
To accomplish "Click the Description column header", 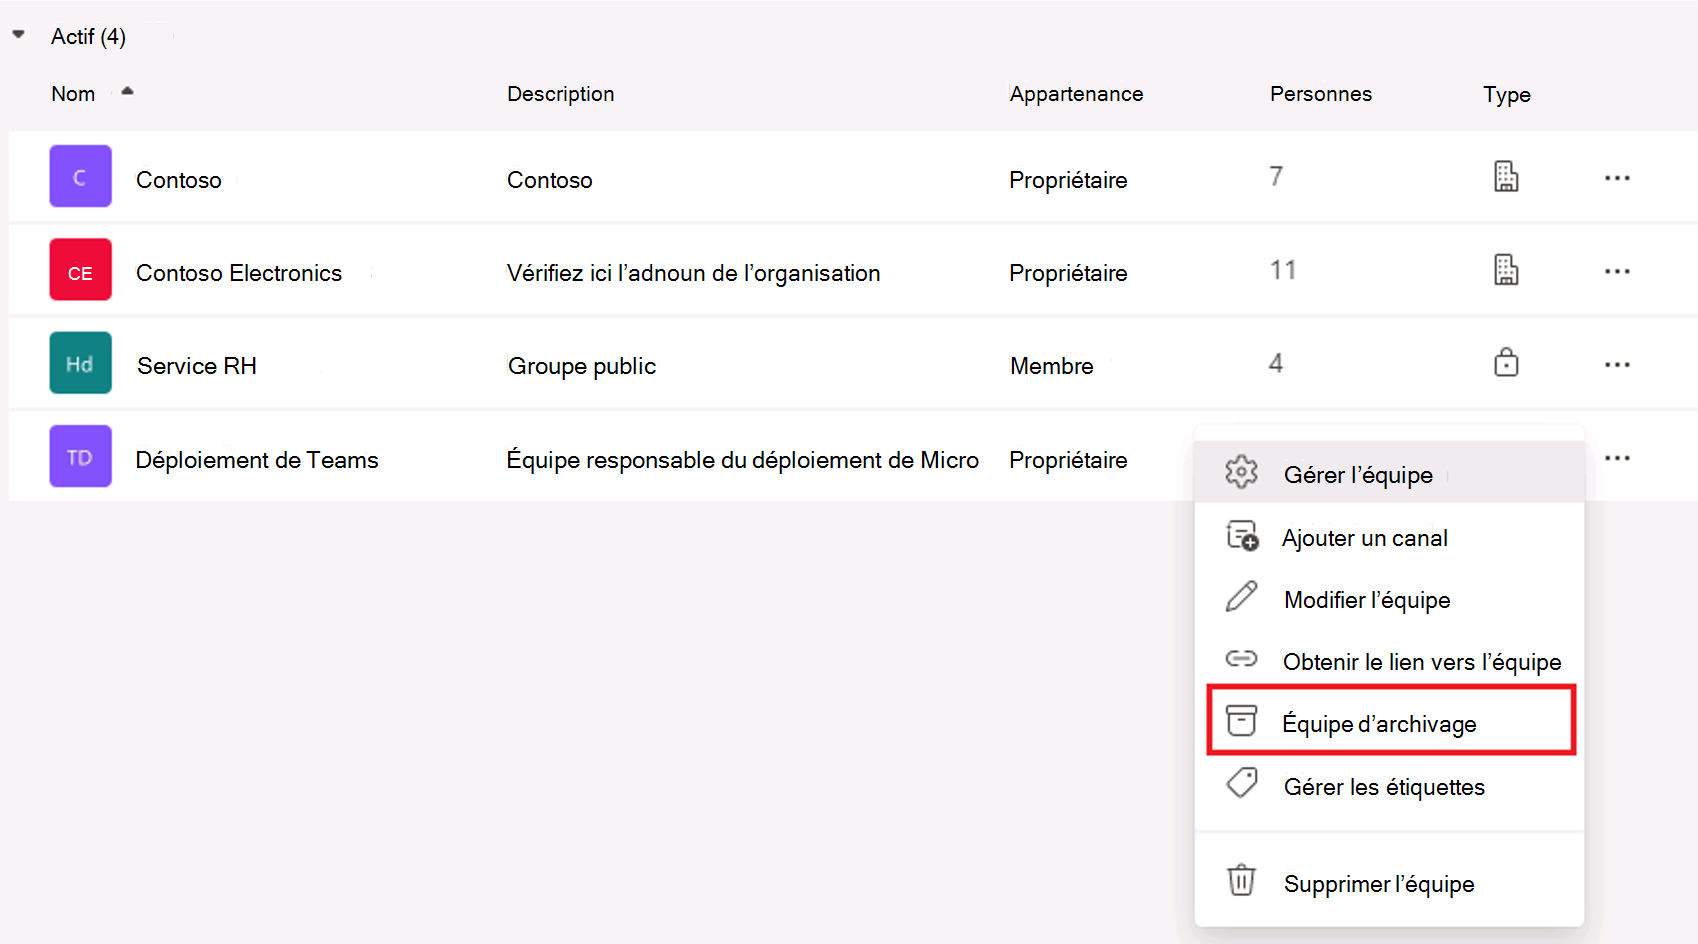I will pos(560,94).
